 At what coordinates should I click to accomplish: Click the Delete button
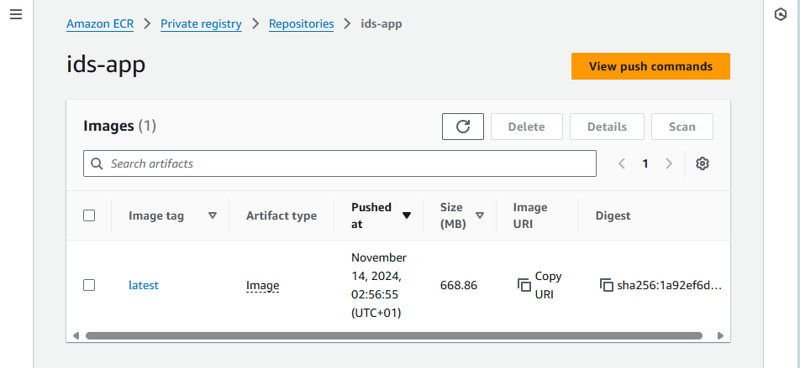pyautogui.click(x=527, y=127)
